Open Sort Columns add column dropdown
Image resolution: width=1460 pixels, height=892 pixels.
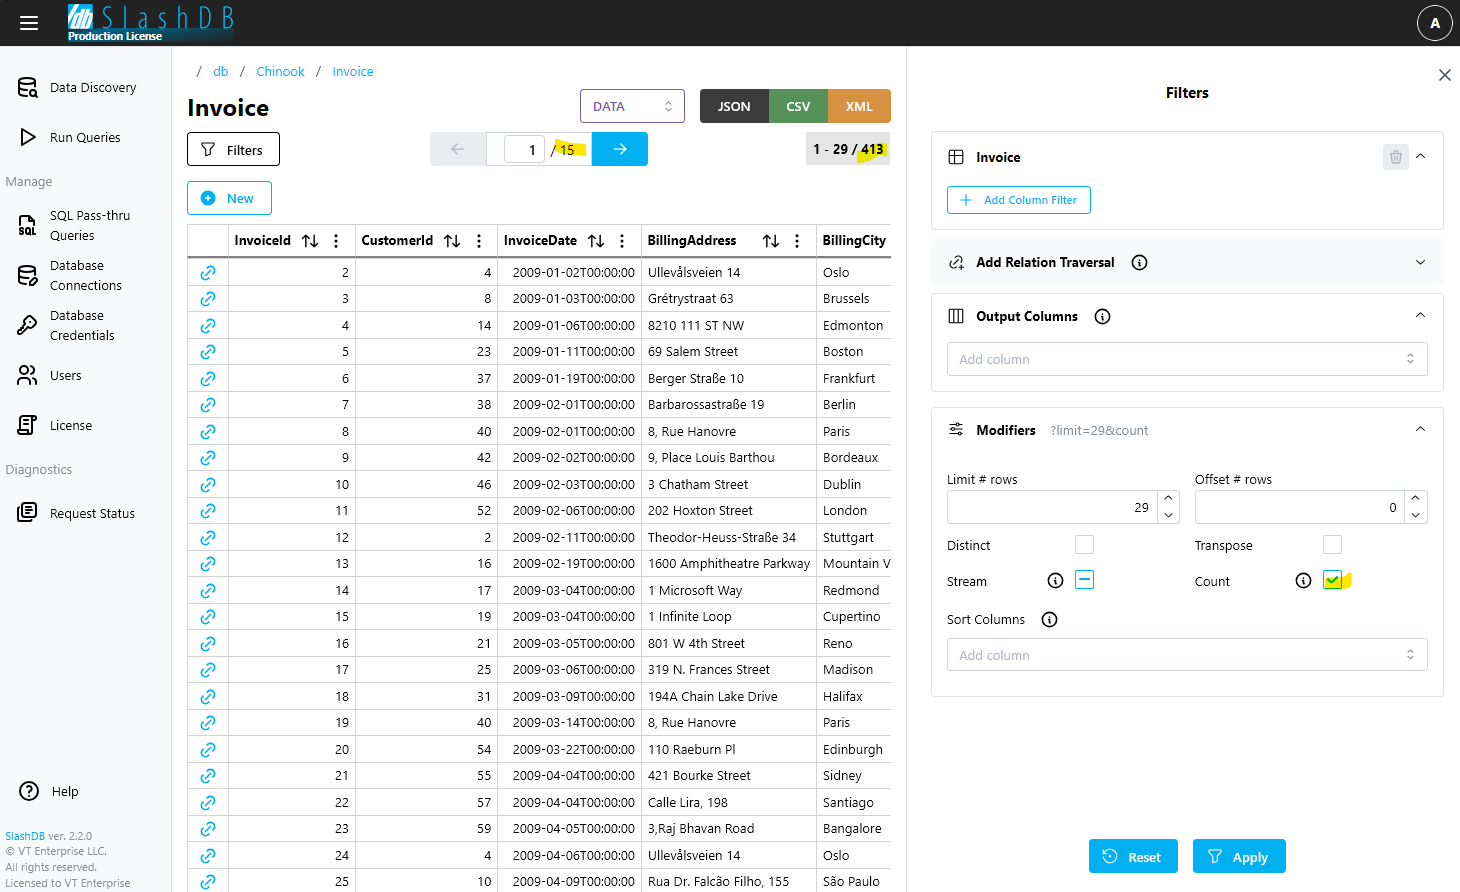coord(1187,655)
